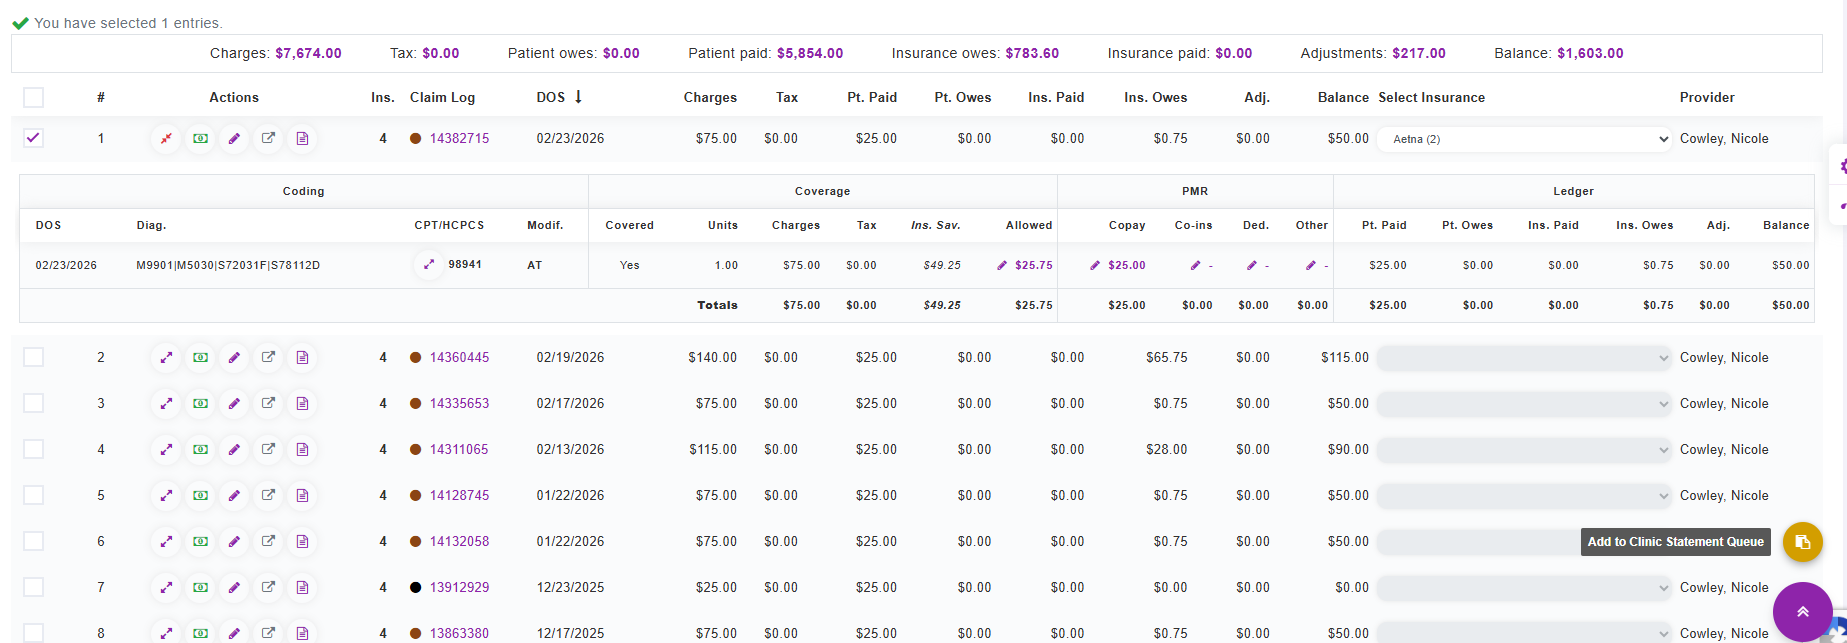The image size is (1847, 643).
Task: Open insurance dropdown for claim 14128745 row
Action: 1524,495
